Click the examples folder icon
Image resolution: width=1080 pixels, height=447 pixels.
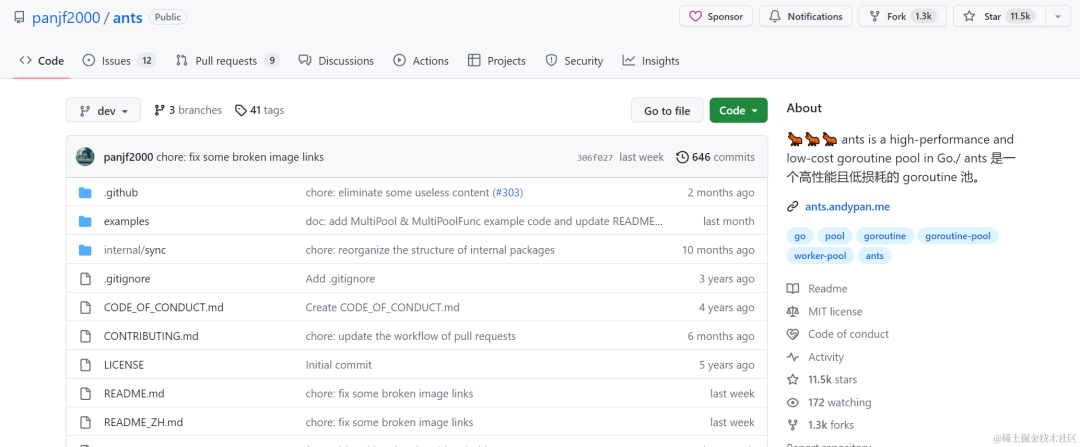pyautogui.click(x=85, y=222)
